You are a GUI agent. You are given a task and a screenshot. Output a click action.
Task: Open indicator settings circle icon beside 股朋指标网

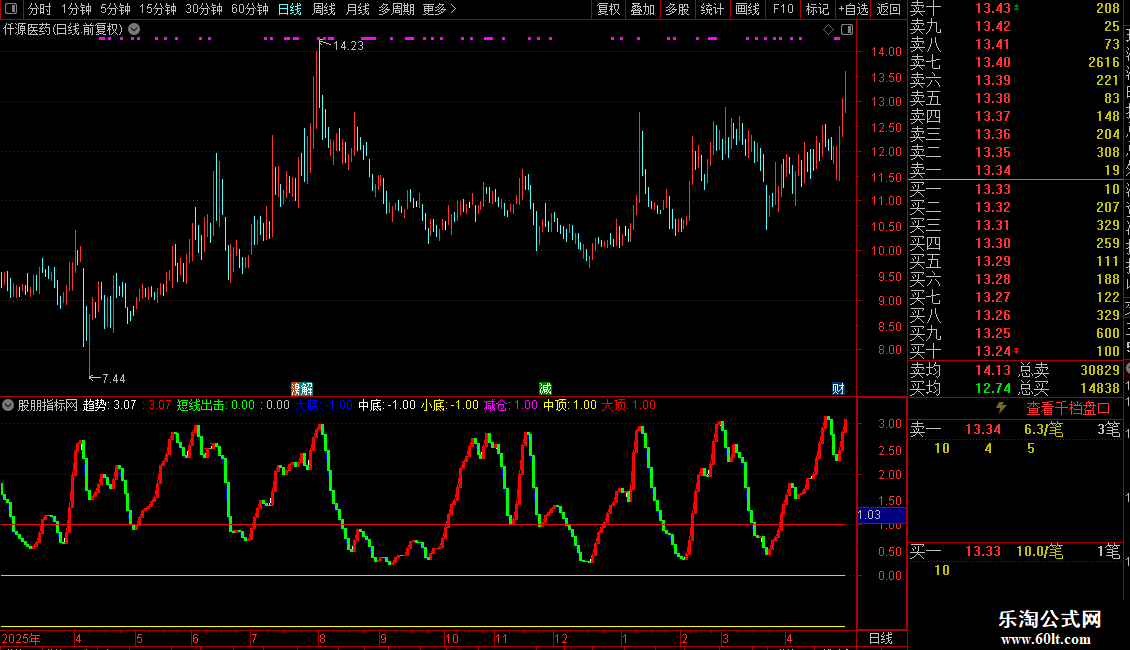click(8, 405)
